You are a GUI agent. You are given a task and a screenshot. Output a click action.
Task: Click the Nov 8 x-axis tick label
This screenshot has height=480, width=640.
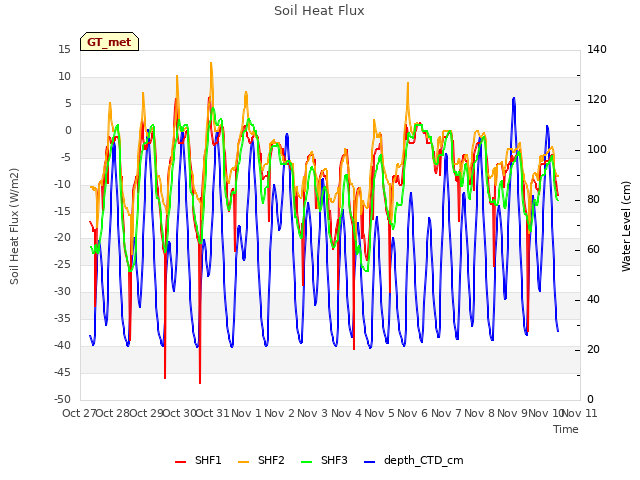click(480, 413)
